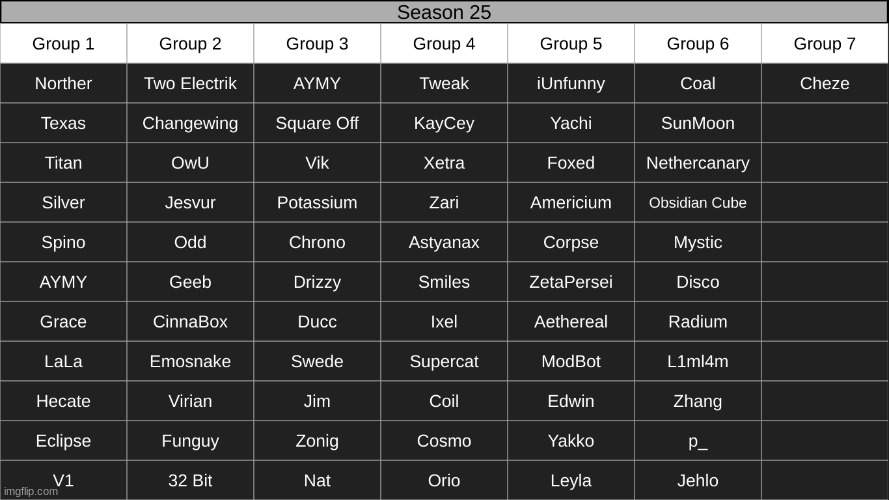Click the iUnfunny cell
The image size is (889, 500).
tap(571, 83)
